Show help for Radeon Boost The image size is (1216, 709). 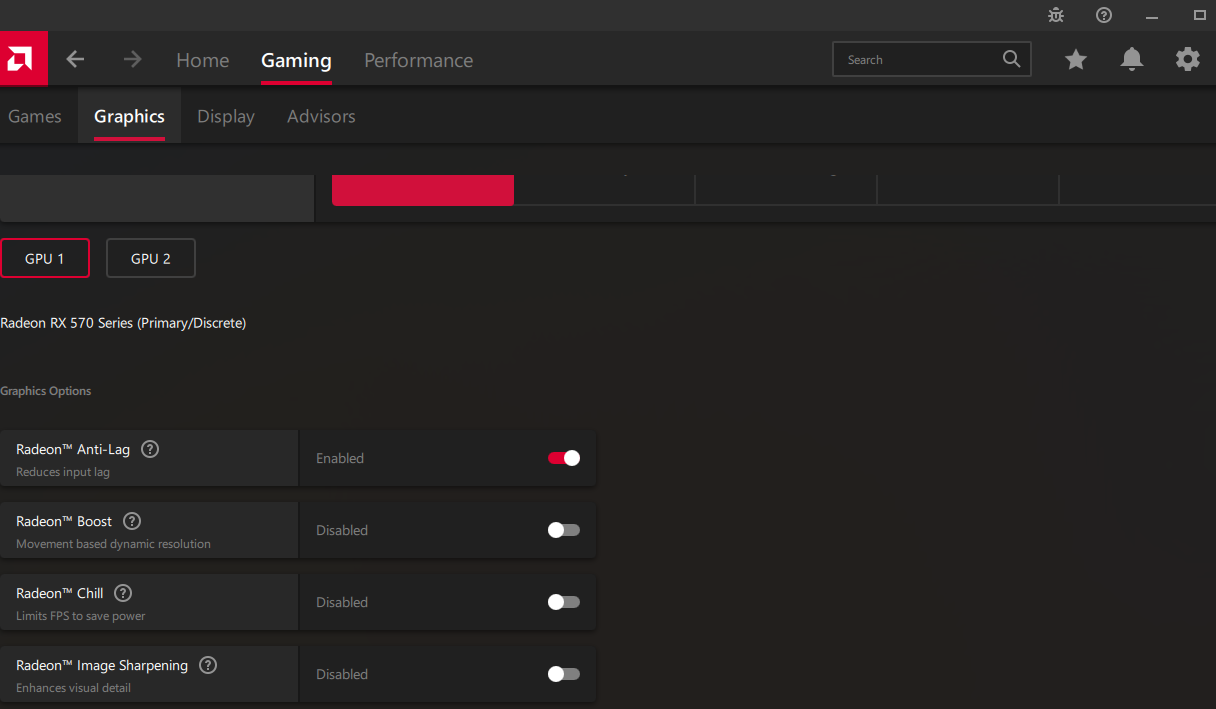(132, 521)
